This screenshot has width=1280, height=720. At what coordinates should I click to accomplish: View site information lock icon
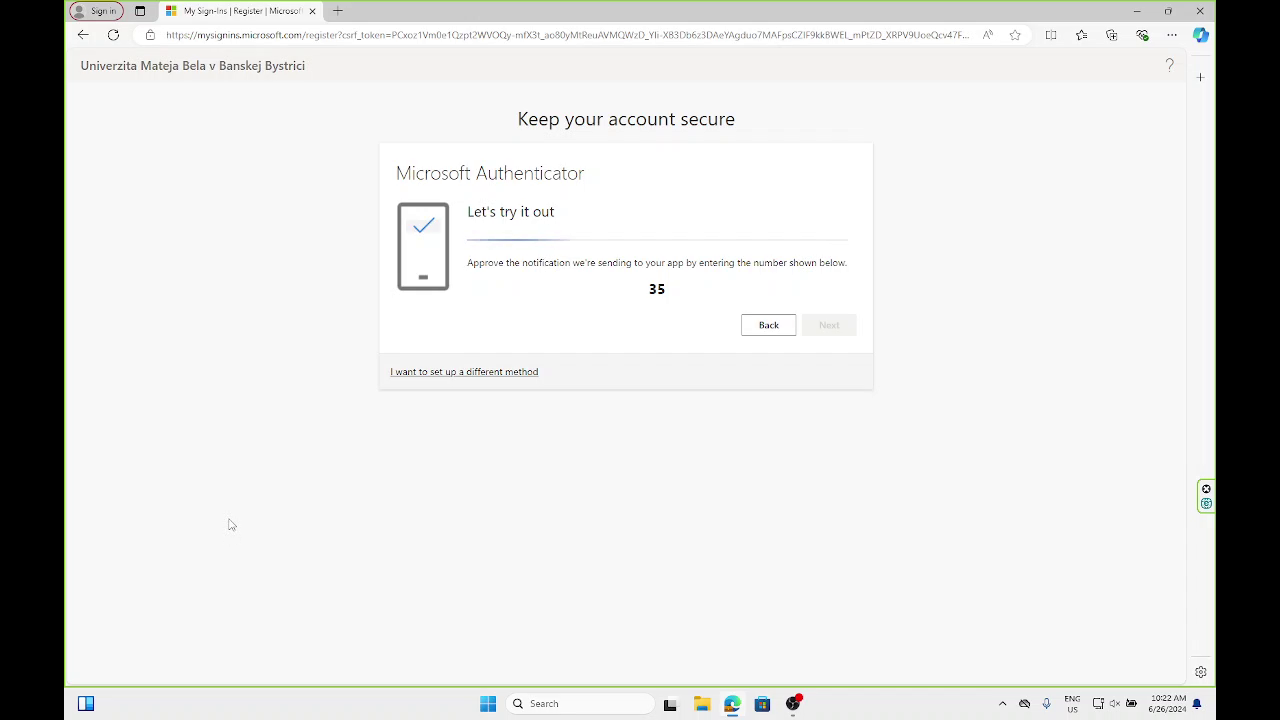pos(150,35)
